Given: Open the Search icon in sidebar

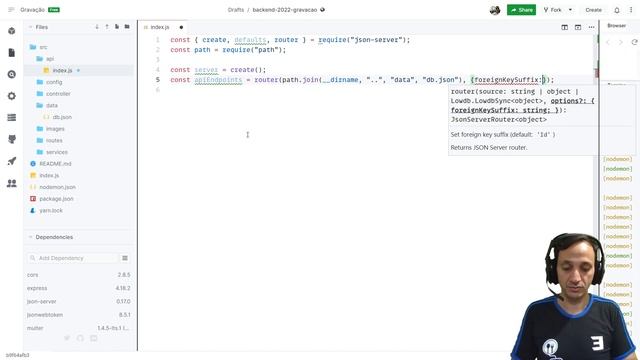Looking at the screenshot, I should click(12, 74).
